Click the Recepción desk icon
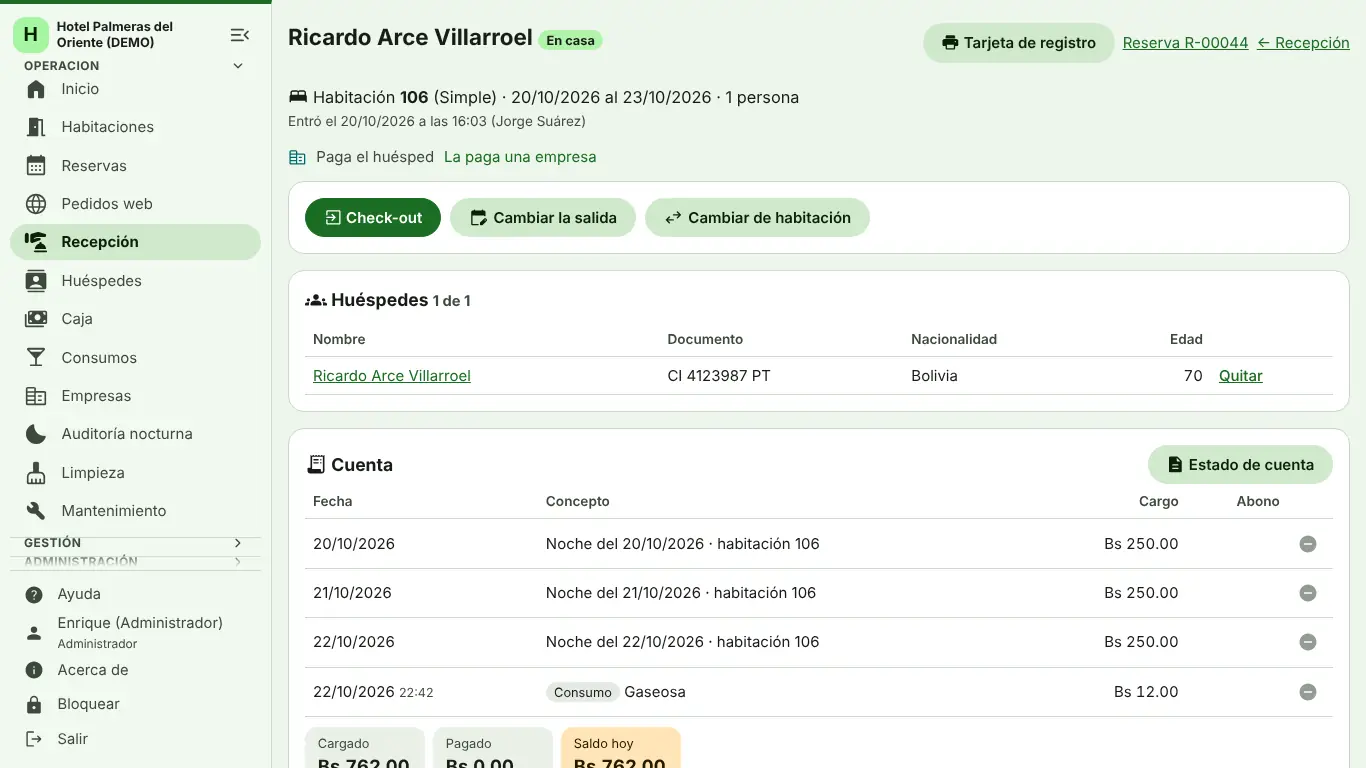Image resolution: width=1366 pixels, height=768 pixels. (x=36, y=242)
